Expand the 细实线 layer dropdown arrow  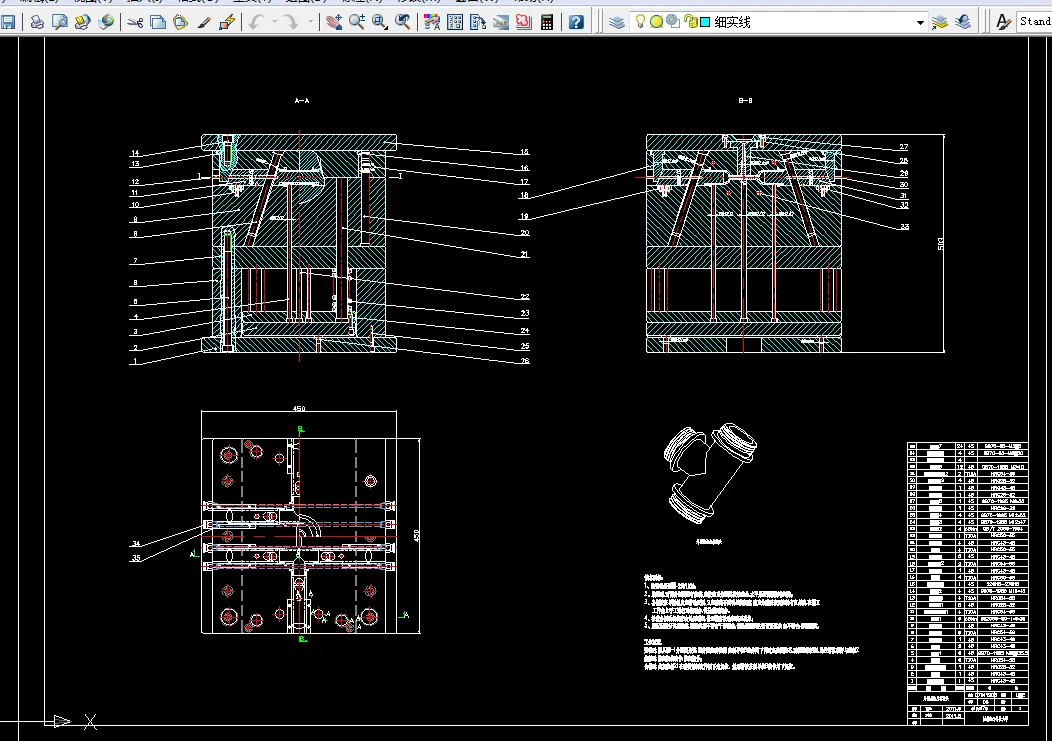pos(920,22)
